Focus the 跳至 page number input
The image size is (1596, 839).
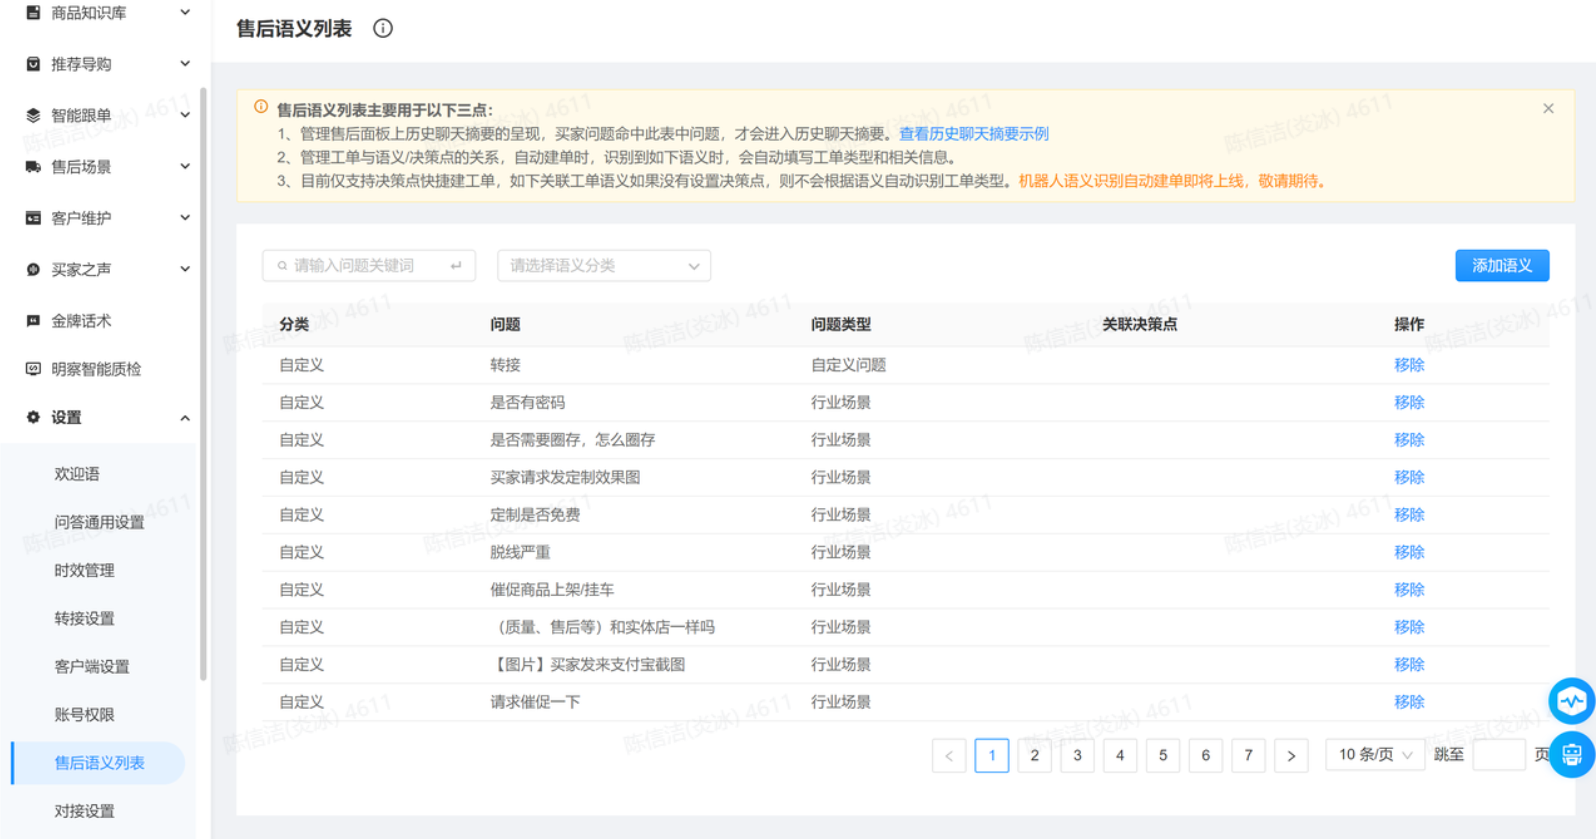[1499, 755]
